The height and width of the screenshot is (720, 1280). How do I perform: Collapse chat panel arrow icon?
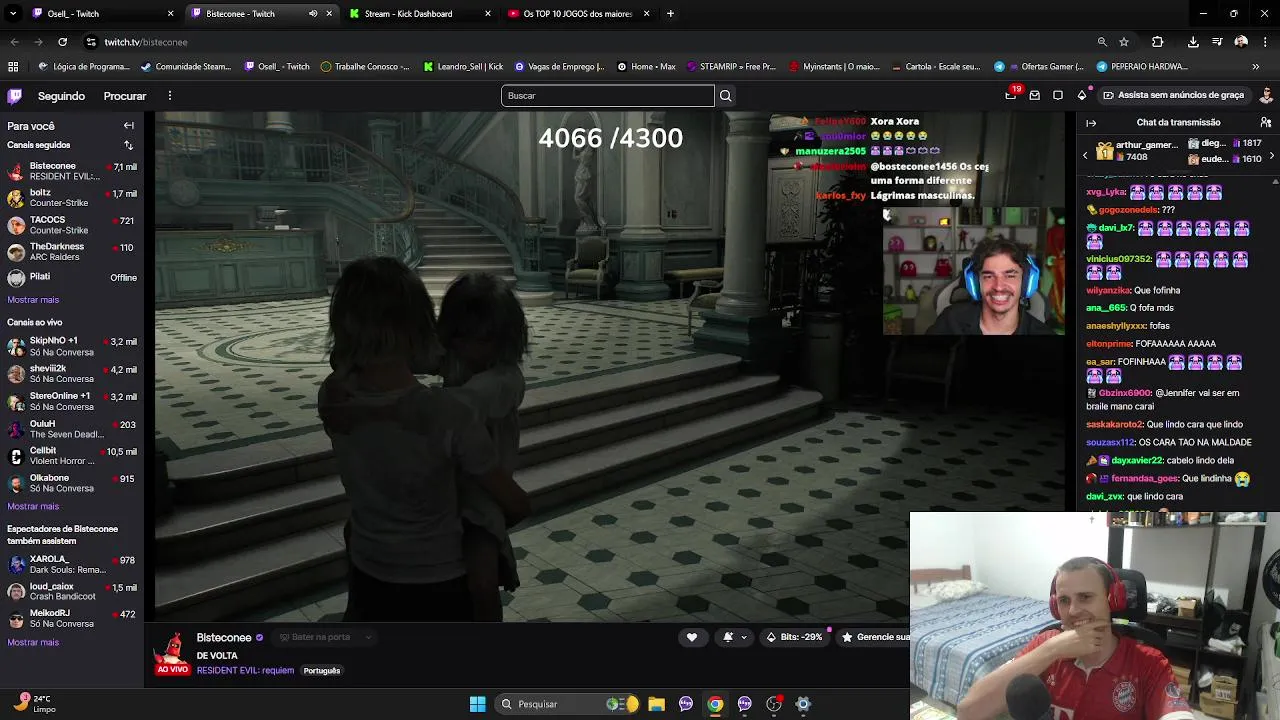pos(1091,123)
